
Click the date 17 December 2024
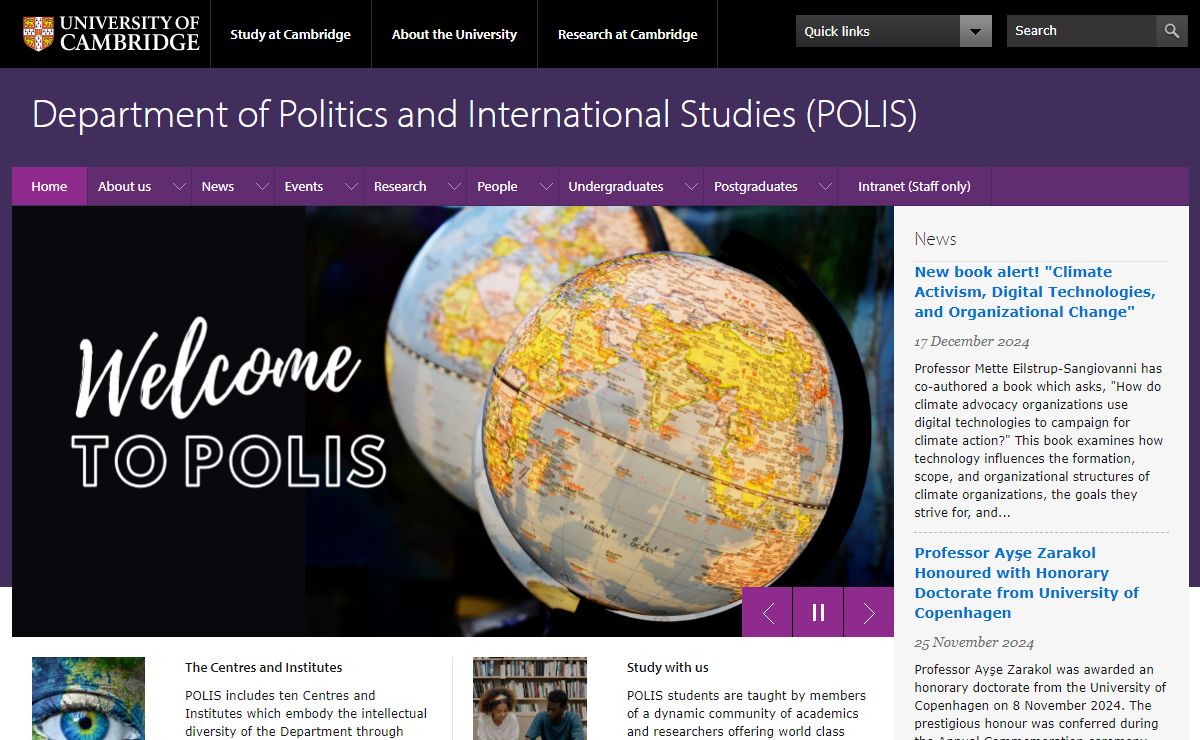click(972, 342)
